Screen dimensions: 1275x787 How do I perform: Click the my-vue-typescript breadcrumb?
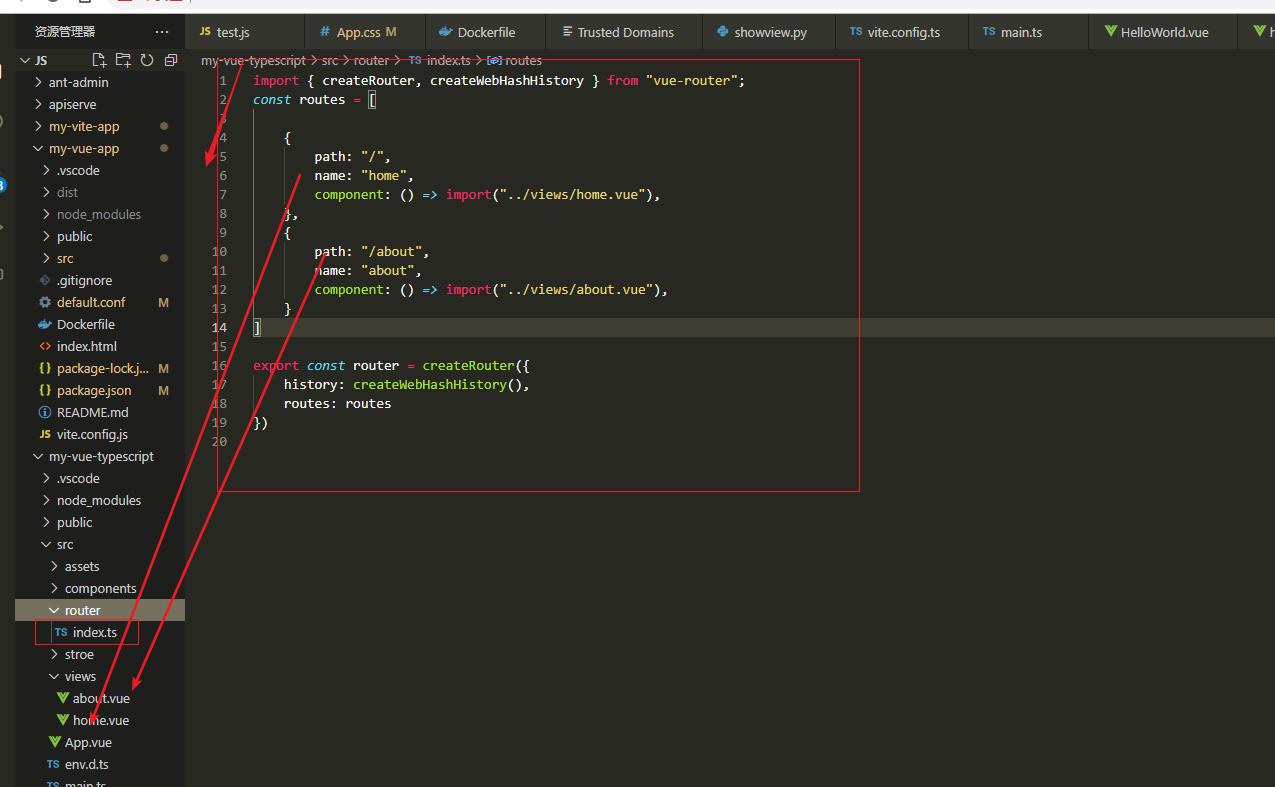click(x=253, y=60)
